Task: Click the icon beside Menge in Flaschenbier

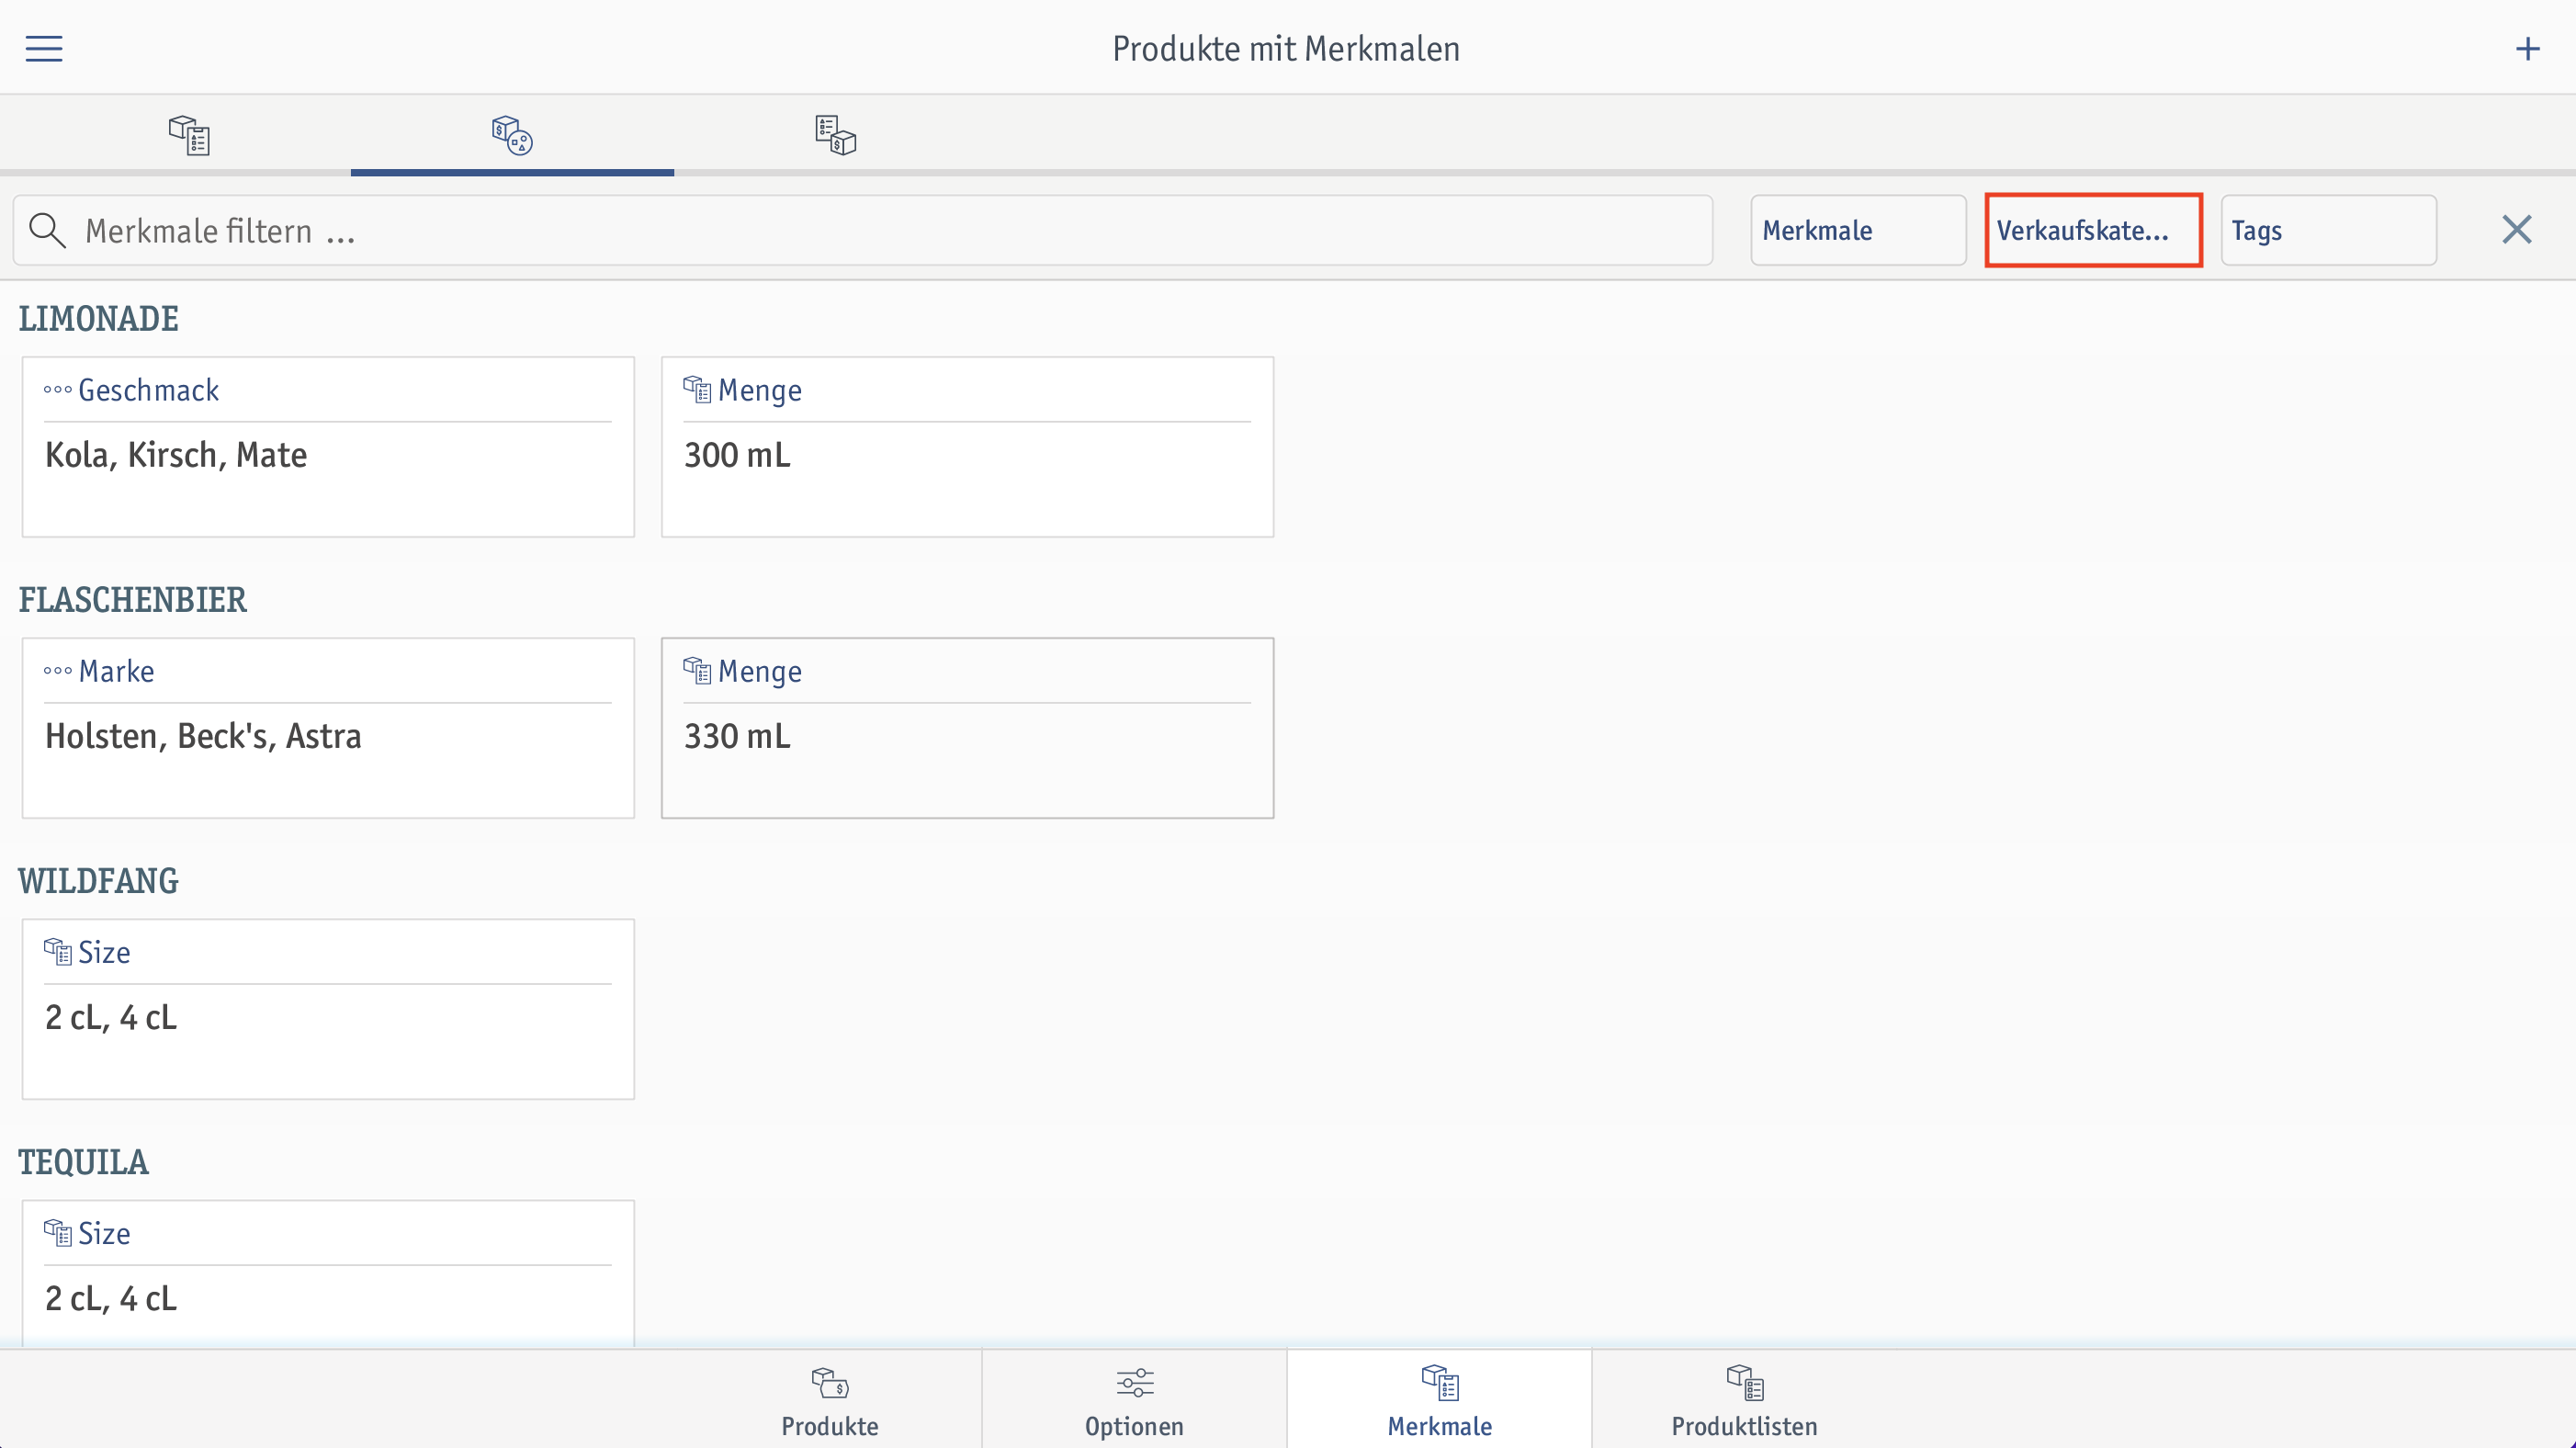Action: (x=697, y=671)
